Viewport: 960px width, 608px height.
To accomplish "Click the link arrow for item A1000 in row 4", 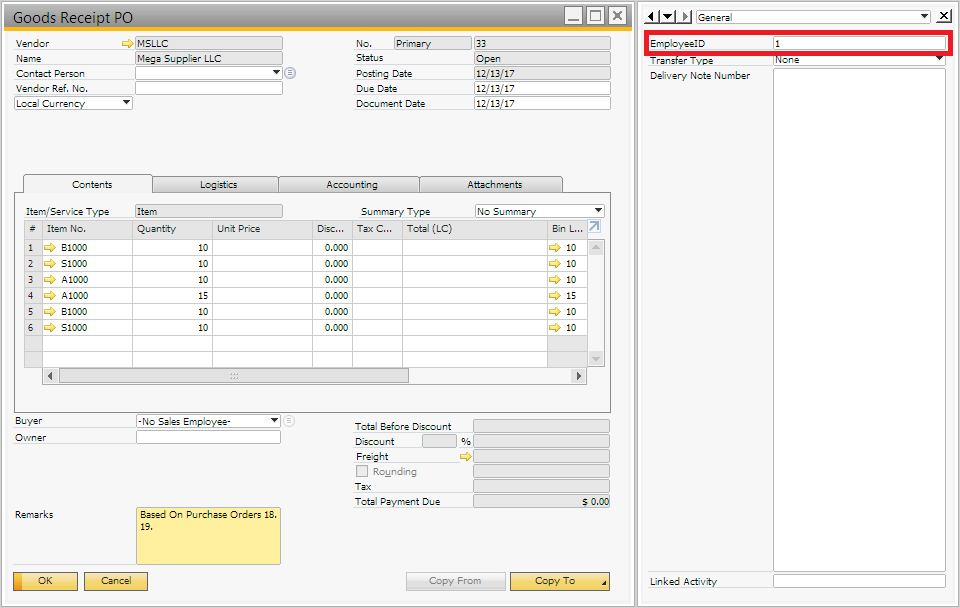I will click(x=50, y=296).
